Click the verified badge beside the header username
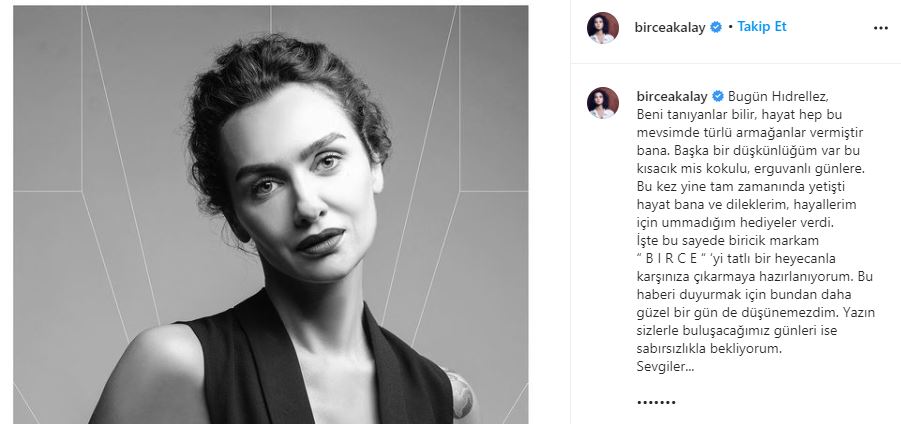The width and height of the screenshot is (901, 424). (715, 27)
